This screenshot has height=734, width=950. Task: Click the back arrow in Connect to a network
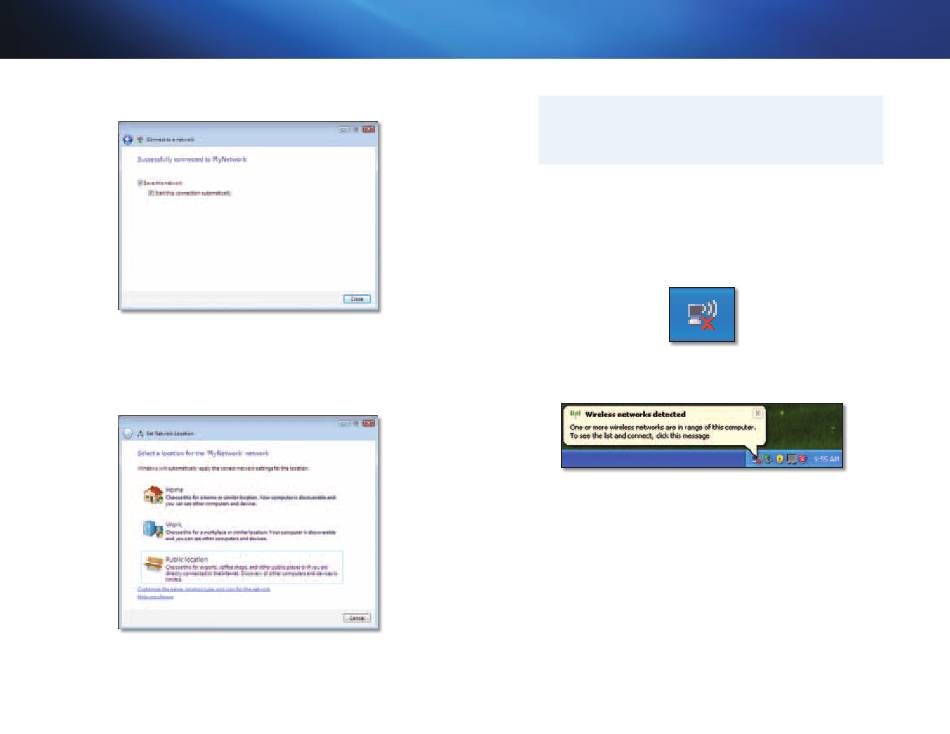[x=128, y=139]
